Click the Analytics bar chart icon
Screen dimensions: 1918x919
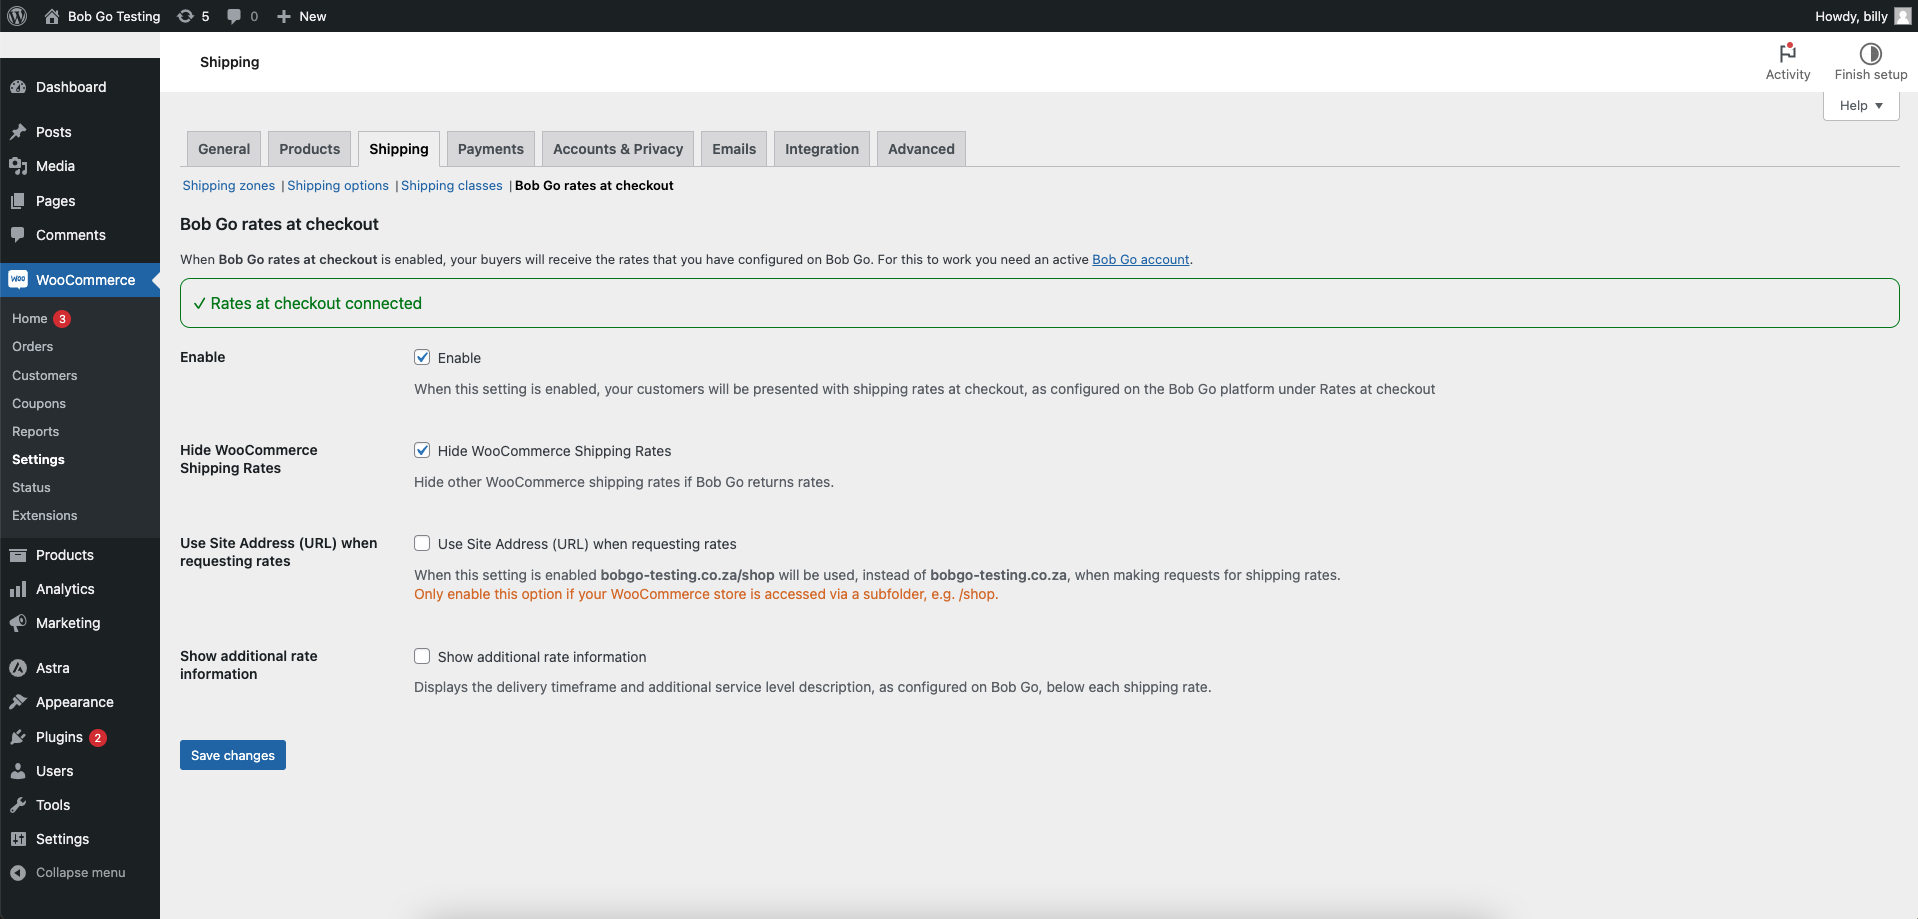point(18,589)
